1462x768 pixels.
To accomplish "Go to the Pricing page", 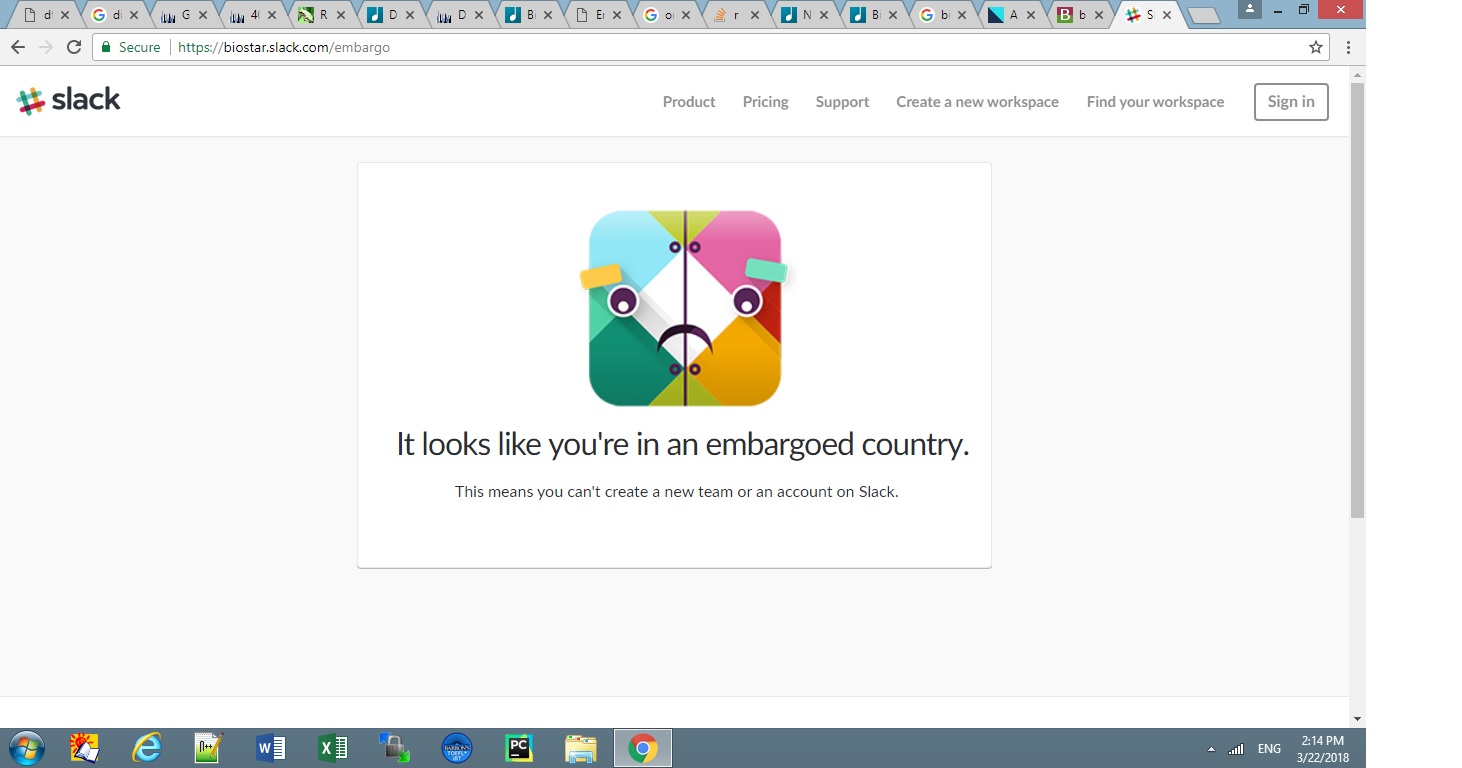I will (766, 102).
